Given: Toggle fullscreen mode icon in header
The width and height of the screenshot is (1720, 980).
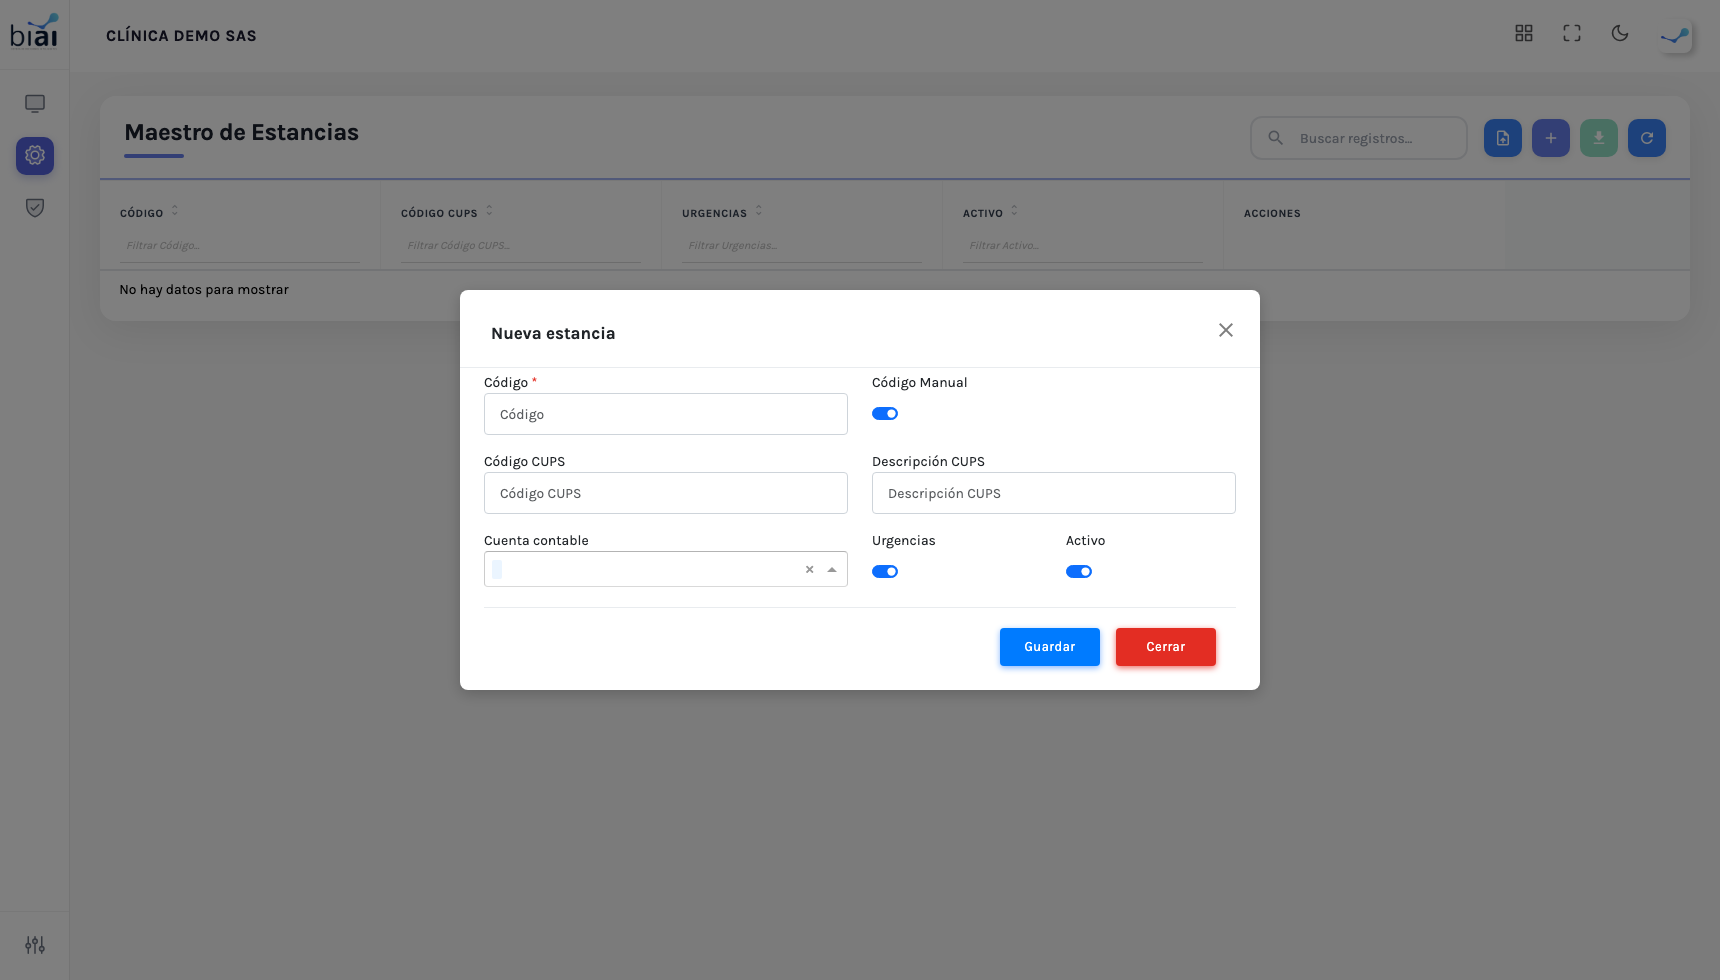Looking at the screenshot, I should click(1572, 33).
